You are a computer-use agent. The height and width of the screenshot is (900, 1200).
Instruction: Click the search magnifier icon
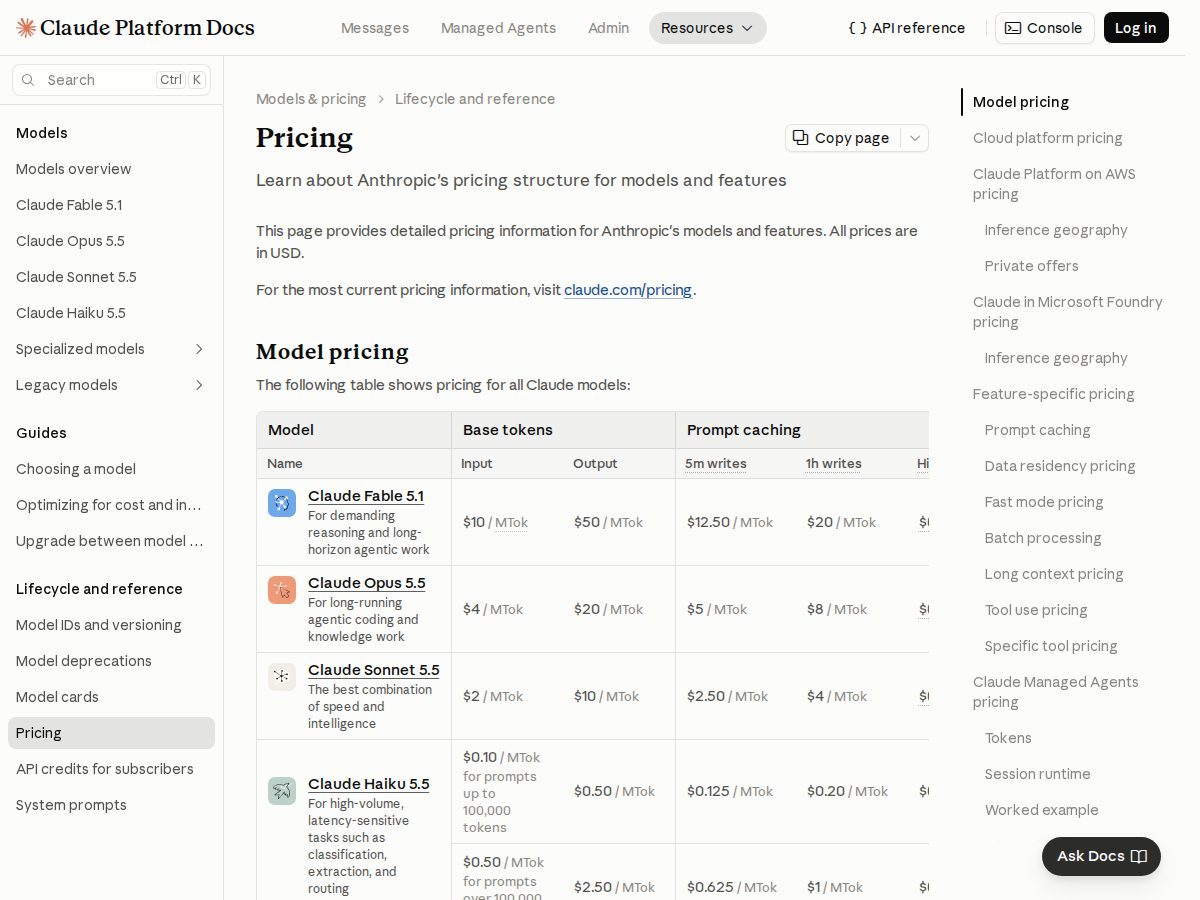pyautogui.click(x=28, y=80)
